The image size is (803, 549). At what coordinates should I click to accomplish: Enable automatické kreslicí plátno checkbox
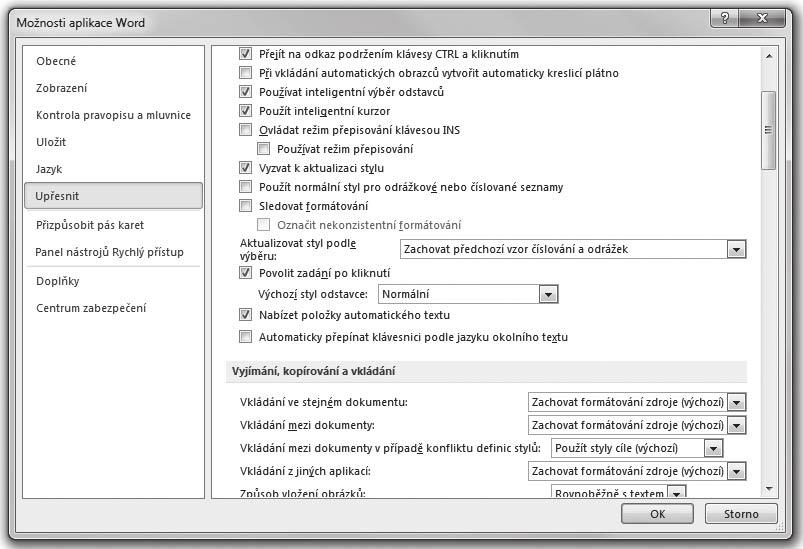pyautogui.click(x=246, y=73)
